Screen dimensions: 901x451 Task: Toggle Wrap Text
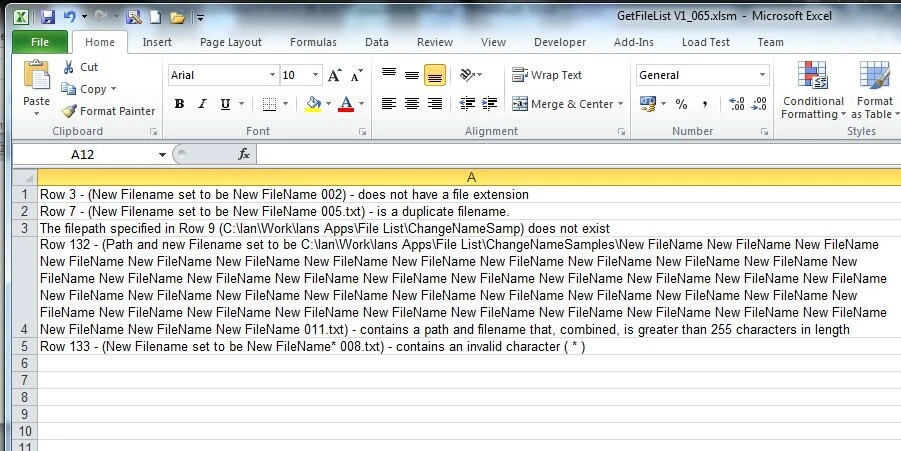[x=547, y=75]
